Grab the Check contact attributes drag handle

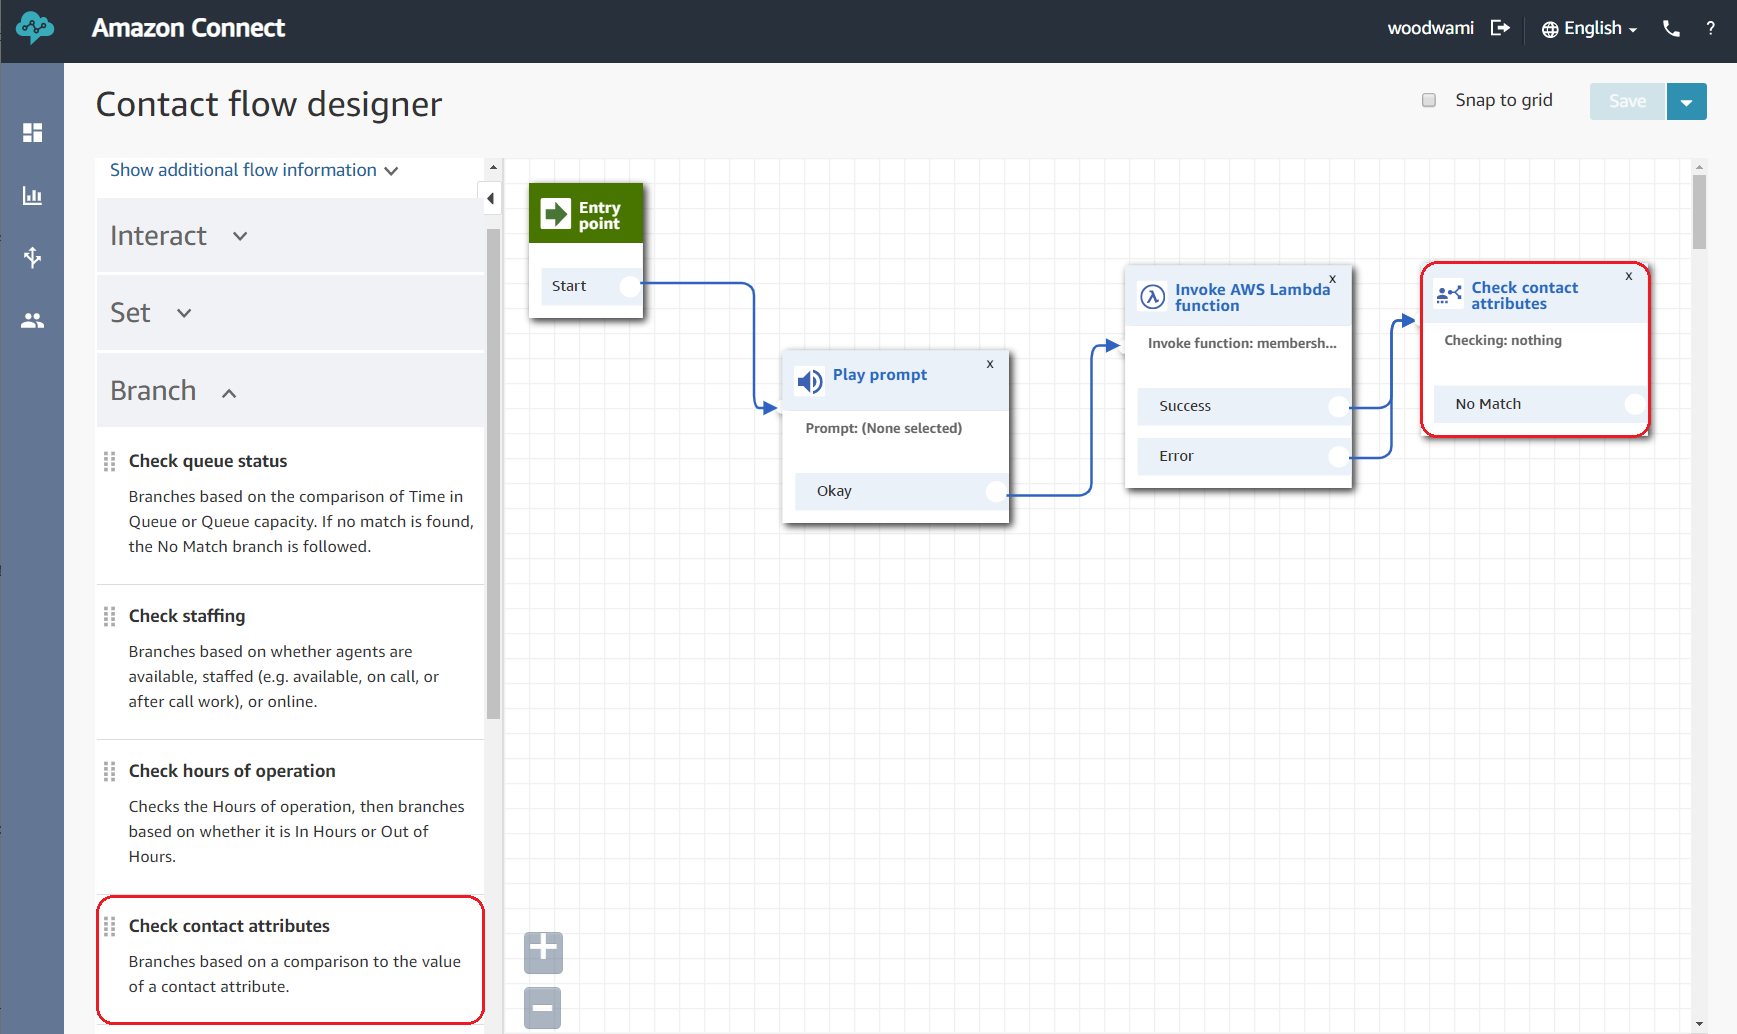pos(110,926)
